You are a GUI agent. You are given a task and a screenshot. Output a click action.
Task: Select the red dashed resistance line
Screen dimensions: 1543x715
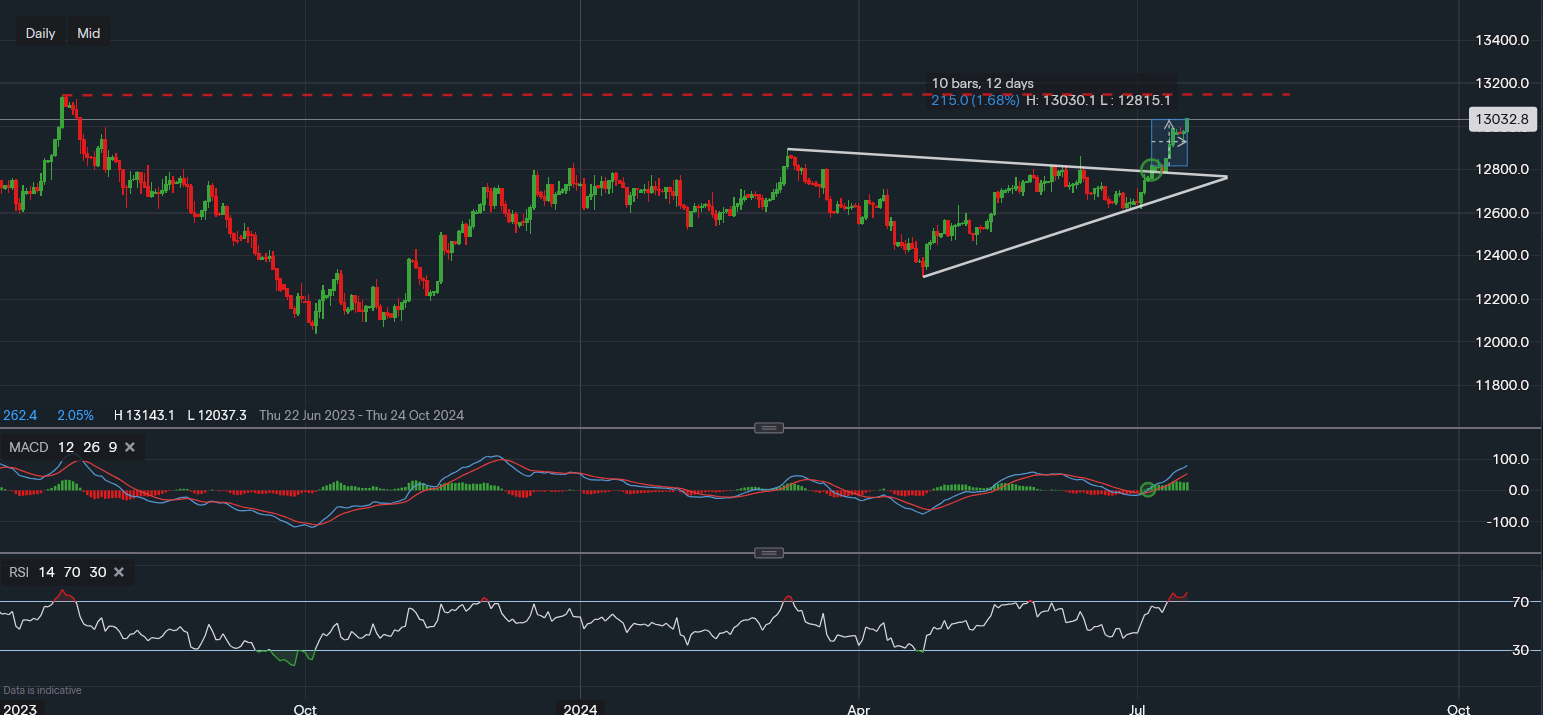600,95
